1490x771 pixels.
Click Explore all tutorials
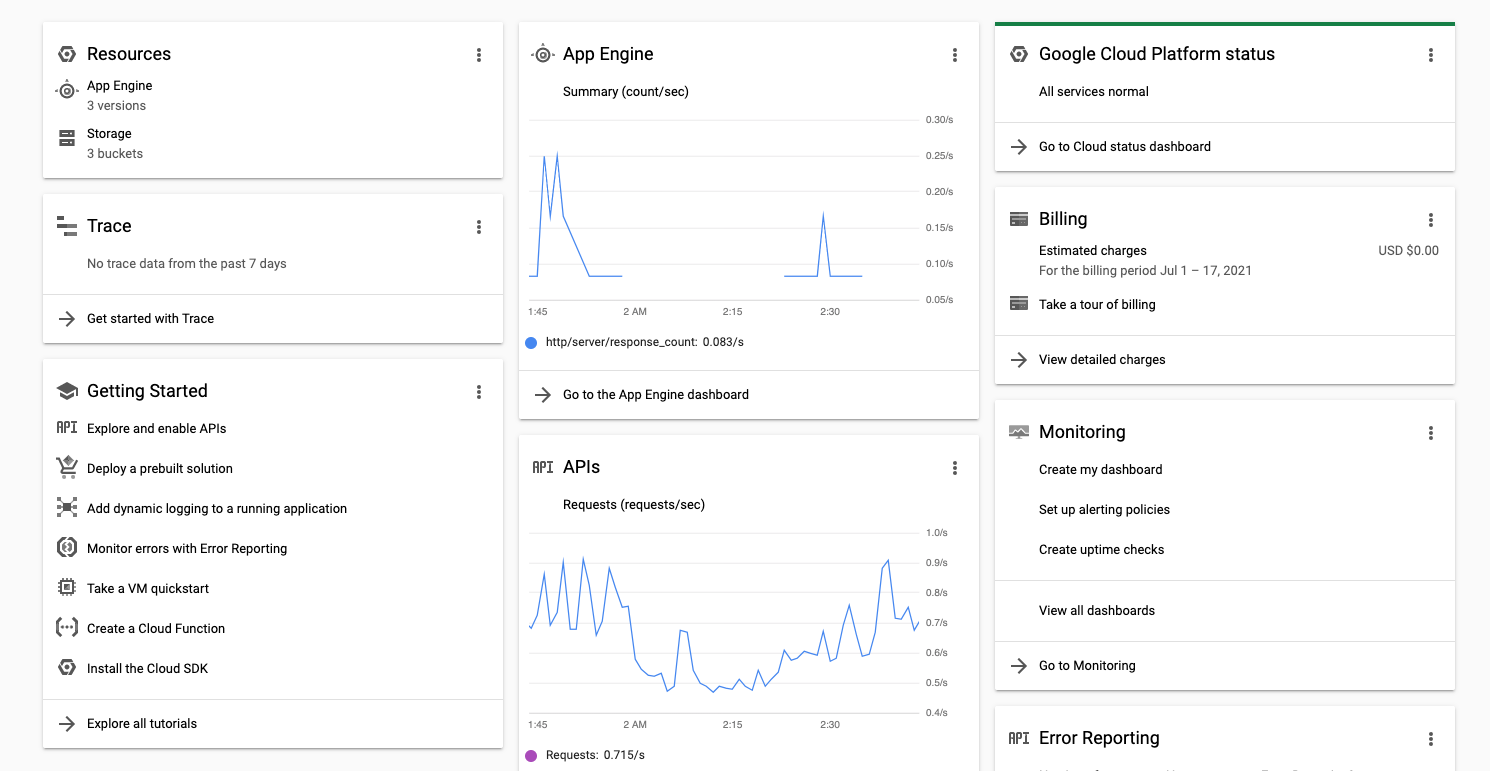point(142,724)
